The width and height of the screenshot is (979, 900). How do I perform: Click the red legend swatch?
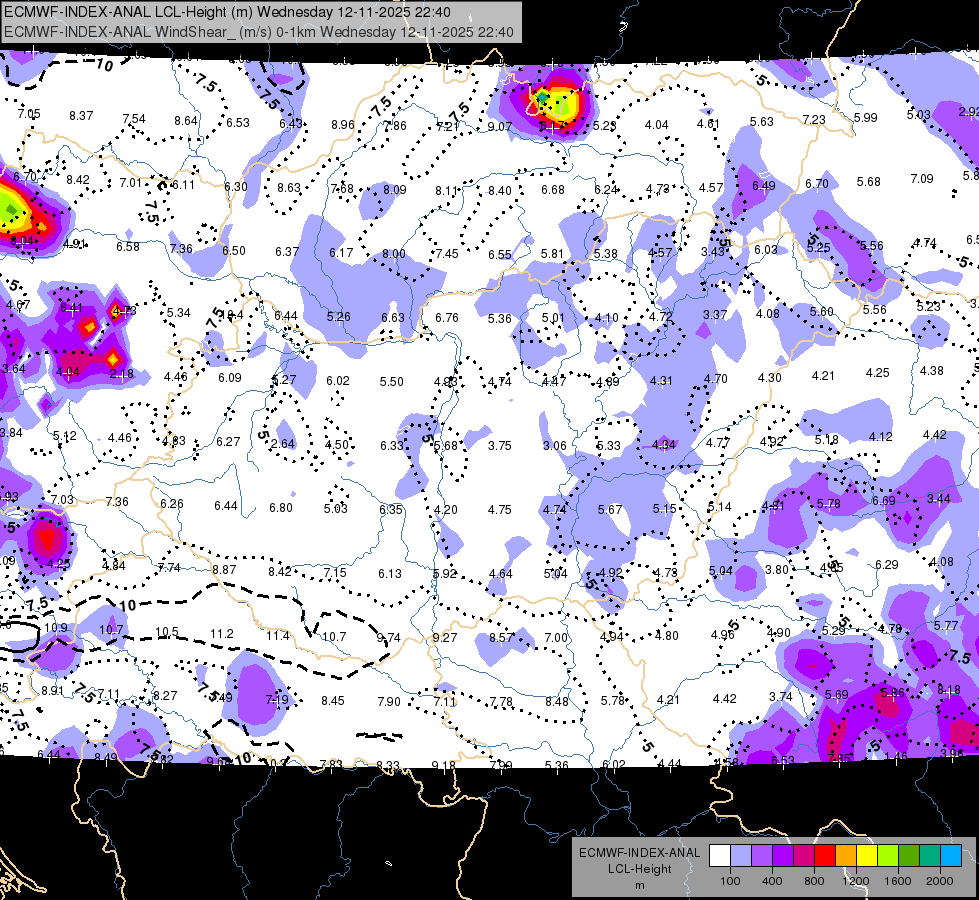[x=825, y=856]
